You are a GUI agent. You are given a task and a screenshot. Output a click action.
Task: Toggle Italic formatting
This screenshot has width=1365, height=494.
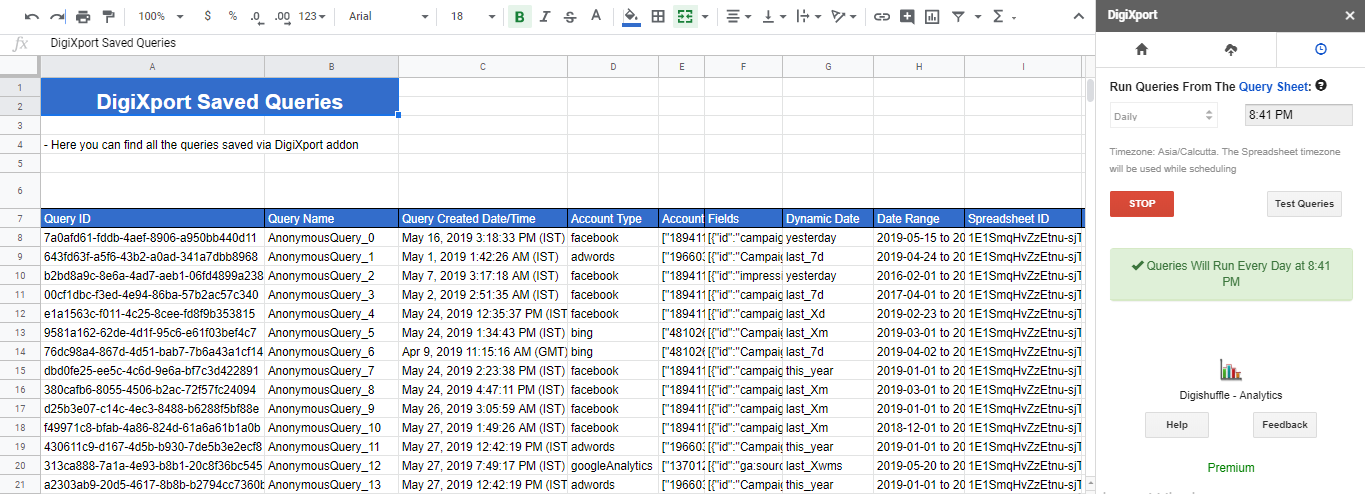point(545,17)
